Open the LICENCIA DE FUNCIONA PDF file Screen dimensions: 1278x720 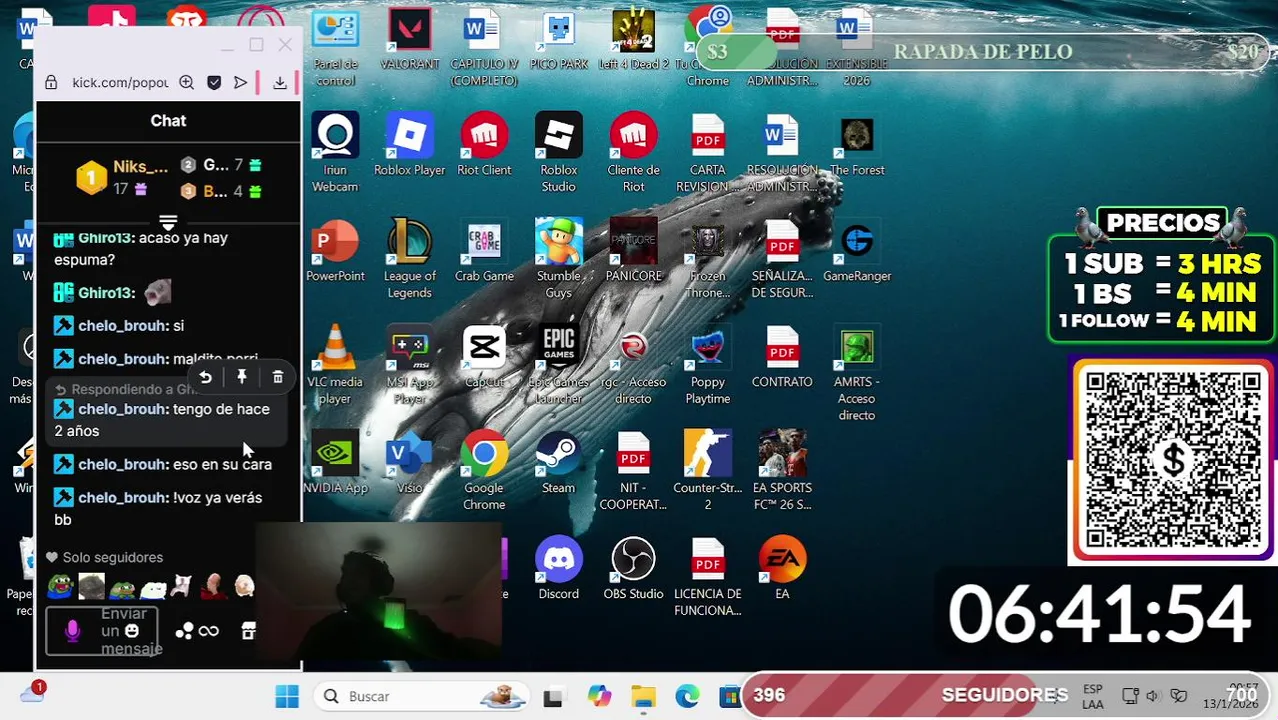point(708,577)
